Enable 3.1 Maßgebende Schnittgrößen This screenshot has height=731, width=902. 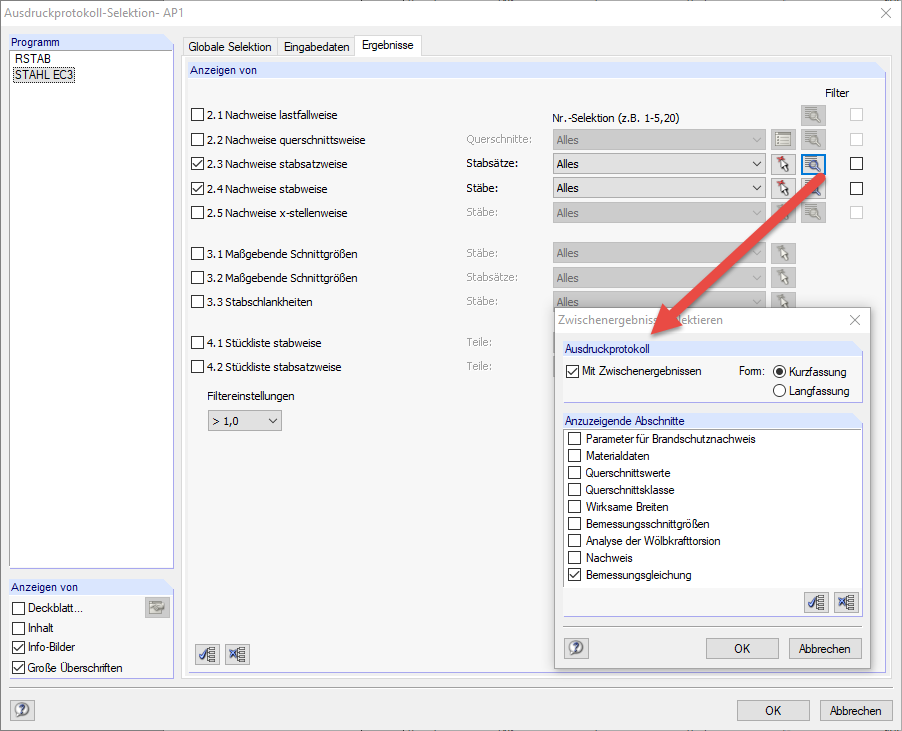197,254
